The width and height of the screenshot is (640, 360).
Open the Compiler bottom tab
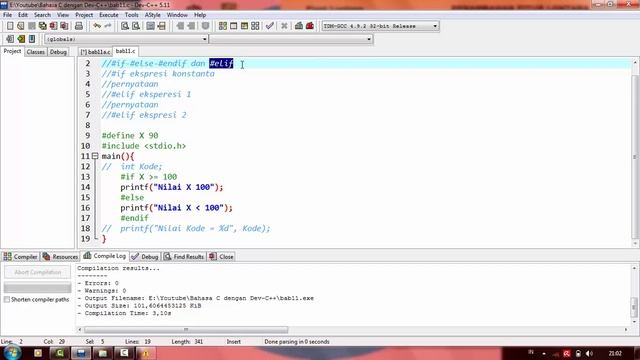(20, 257)
